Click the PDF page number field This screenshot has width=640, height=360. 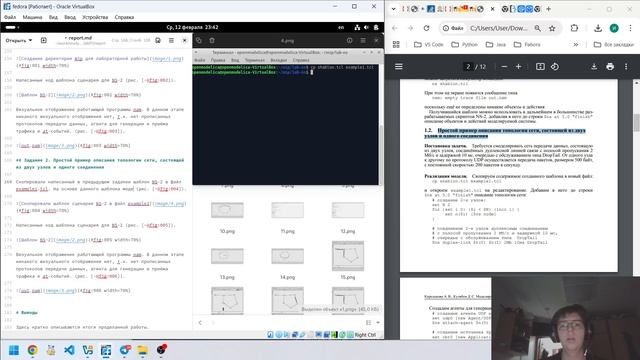(468, 67)
